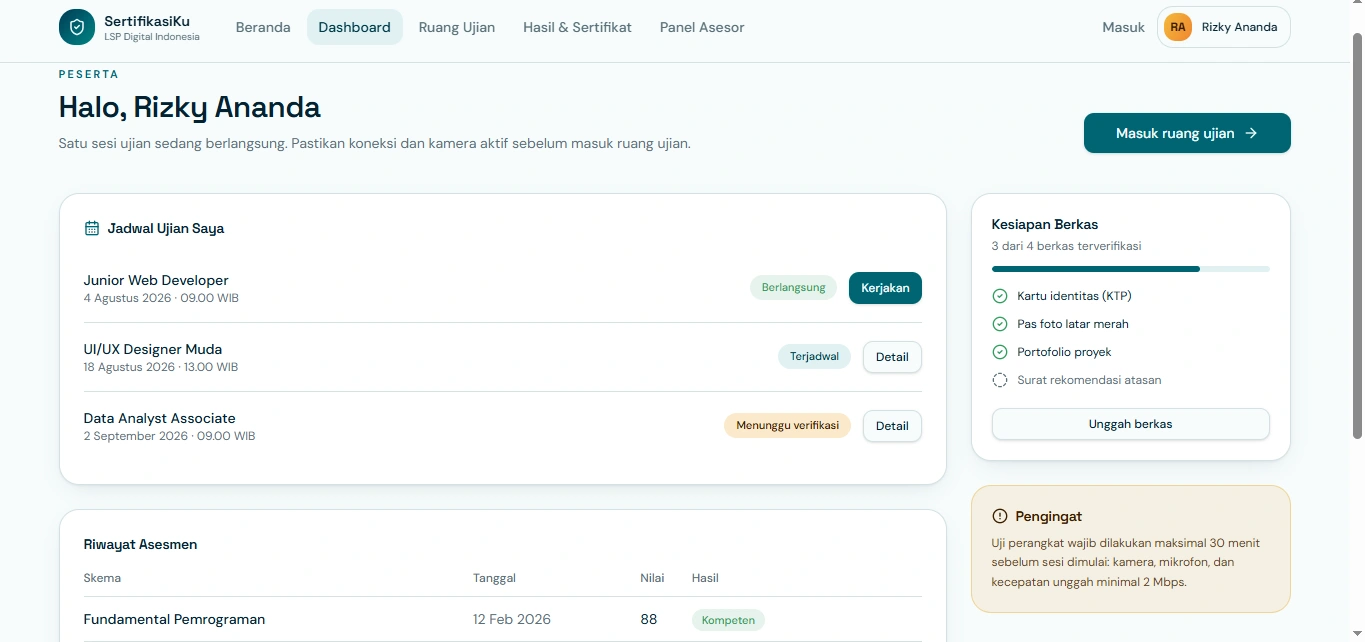Select the UI/UX Designer Muda title

(153, 349)
